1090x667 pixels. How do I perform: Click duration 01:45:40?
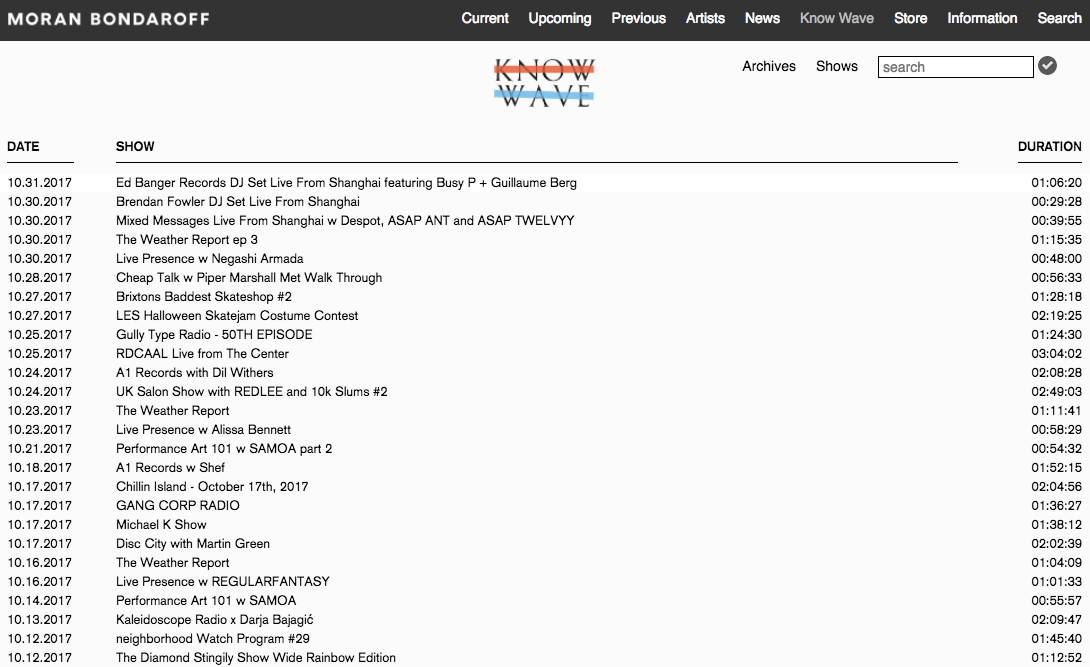[x=1056, y=639]
